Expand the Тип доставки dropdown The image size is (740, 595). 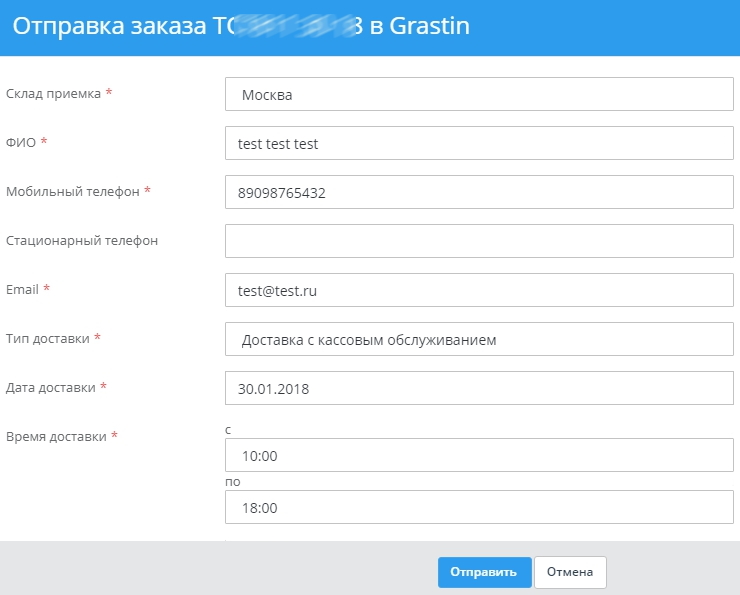point(479,339)
